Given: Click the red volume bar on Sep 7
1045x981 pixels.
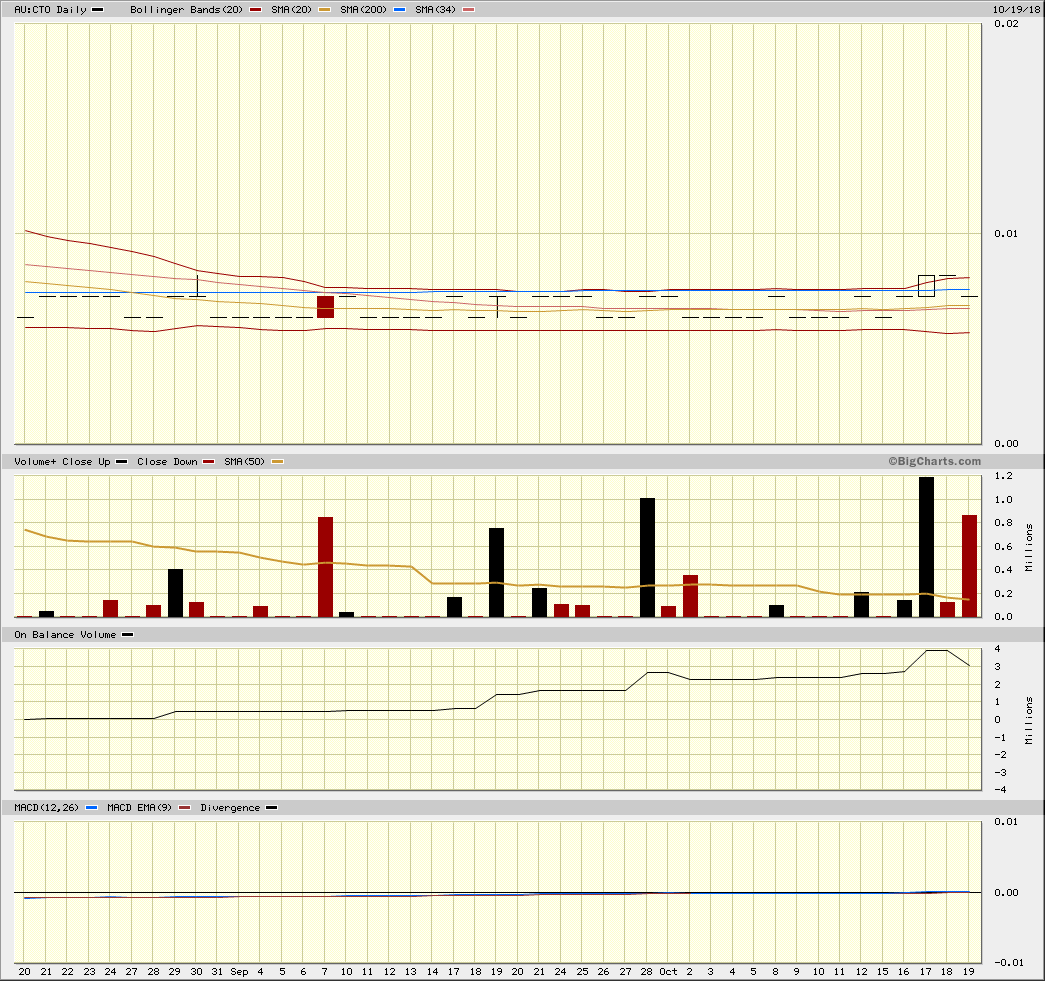Looking at the screenshot, I should (x=325, y=566).
